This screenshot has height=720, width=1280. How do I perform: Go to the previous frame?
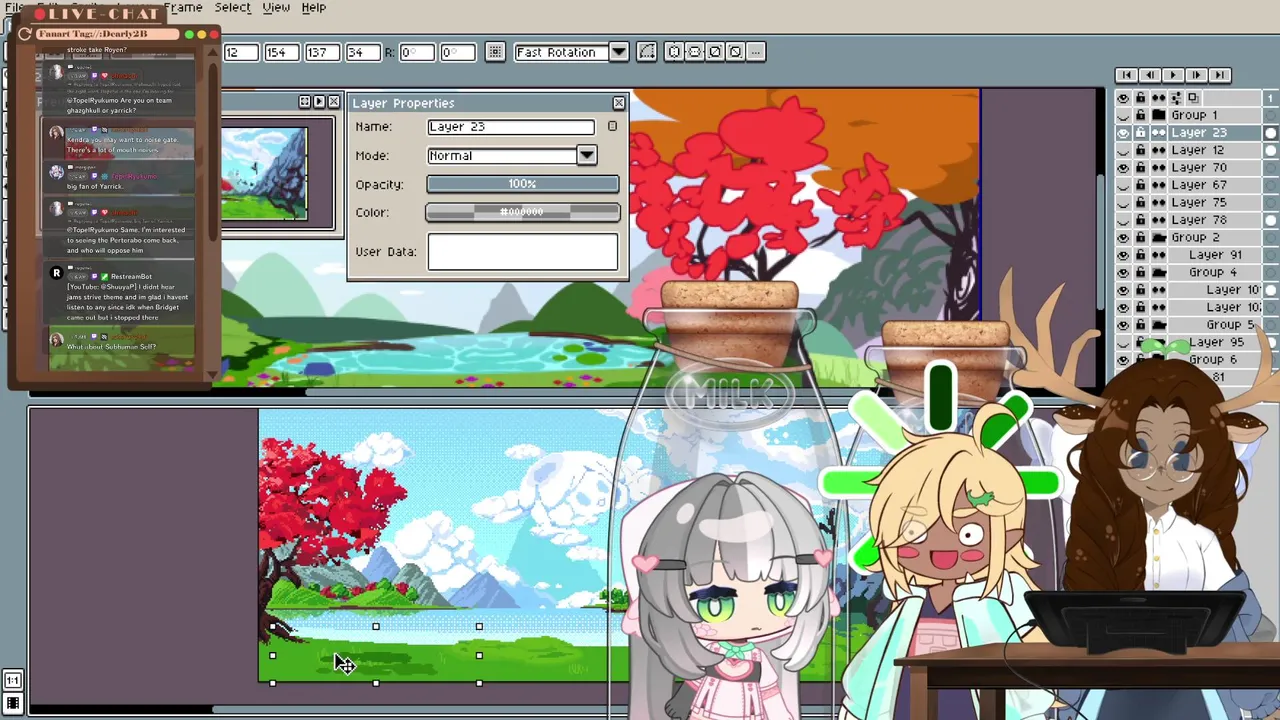pos(1150,75)
